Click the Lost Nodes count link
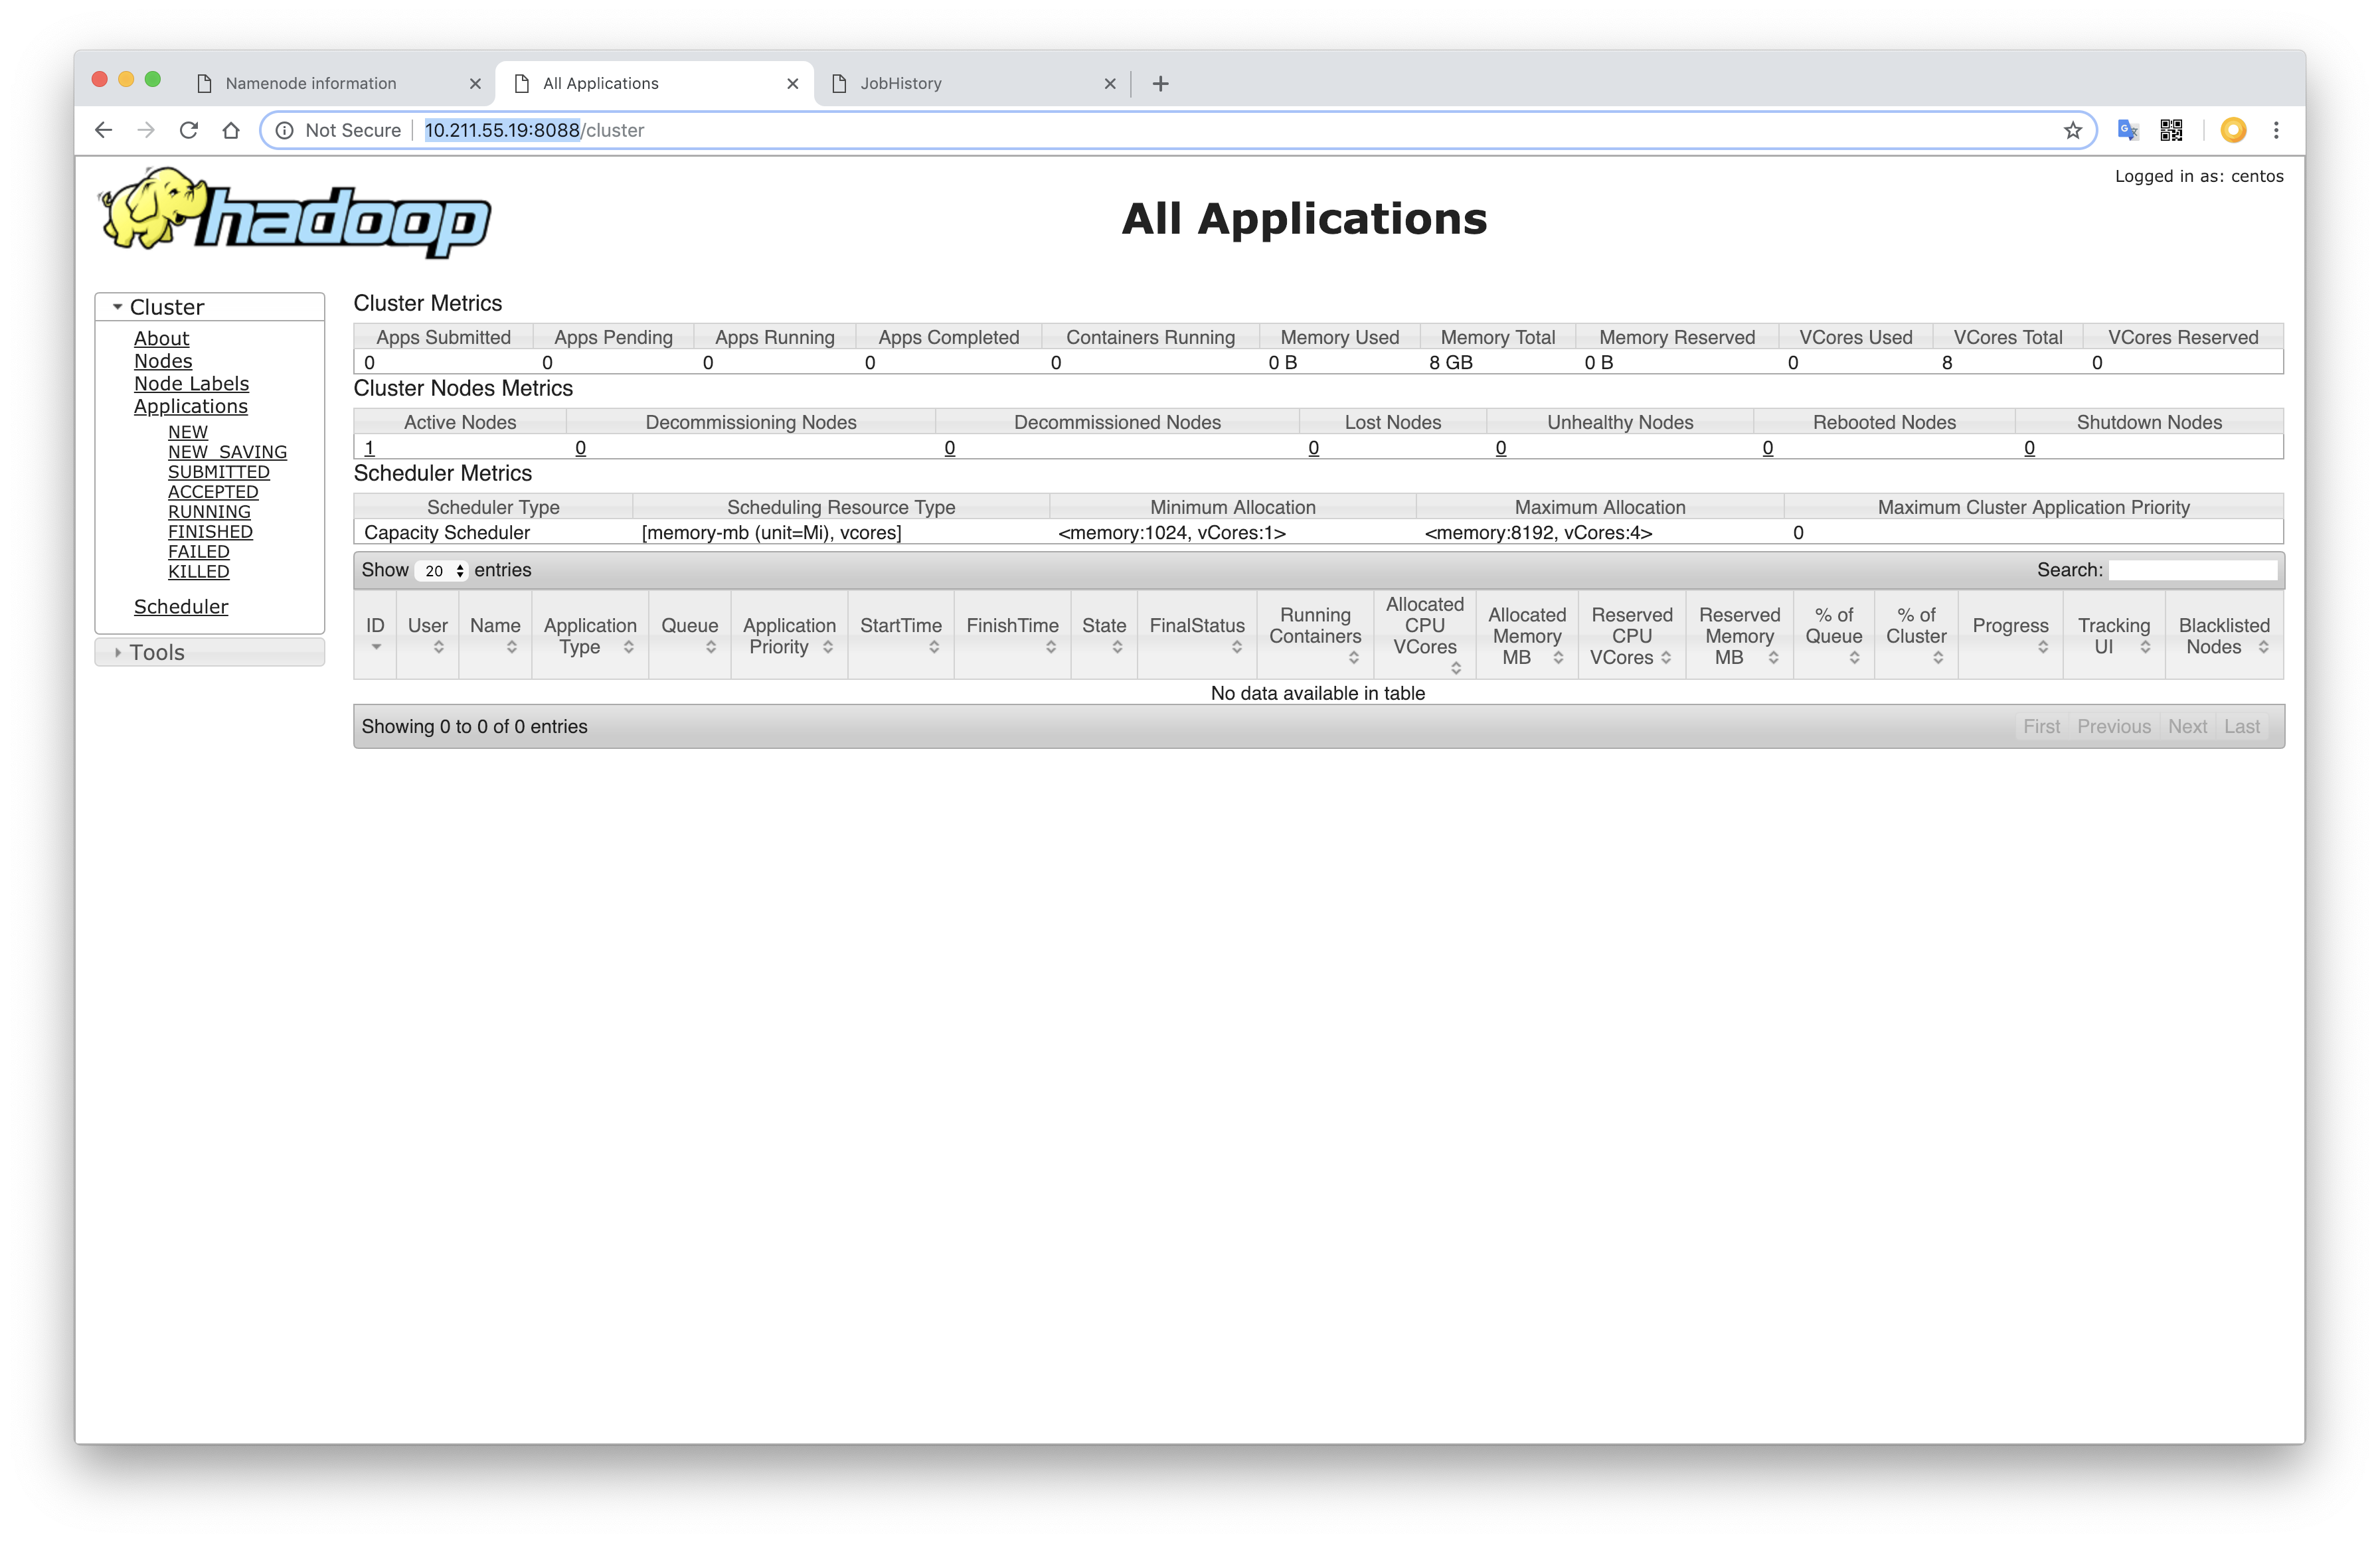 pos(1313,448)
